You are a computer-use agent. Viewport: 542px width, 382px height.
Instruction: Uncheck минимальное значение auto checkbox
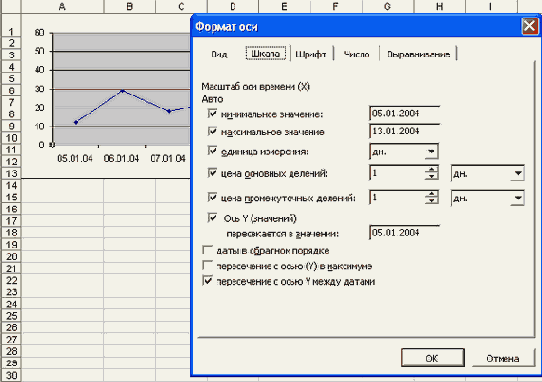tap(212, 113)
